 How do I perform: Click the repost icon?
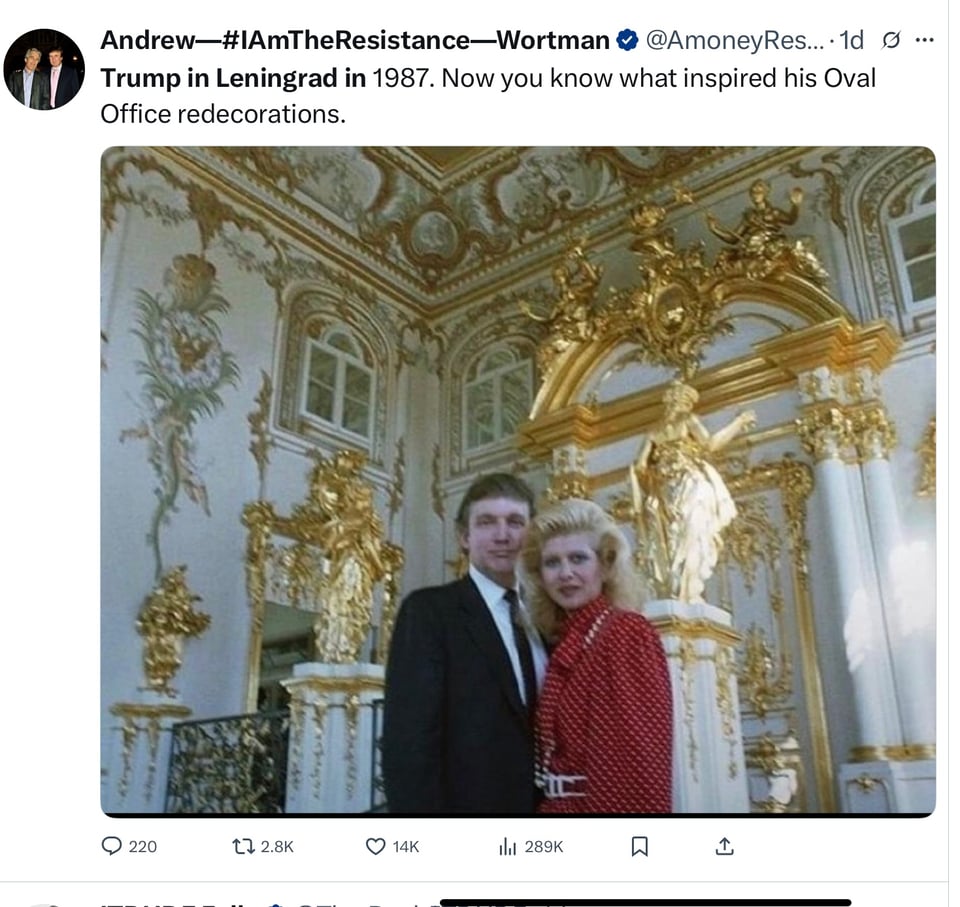[x=243, y=846]
